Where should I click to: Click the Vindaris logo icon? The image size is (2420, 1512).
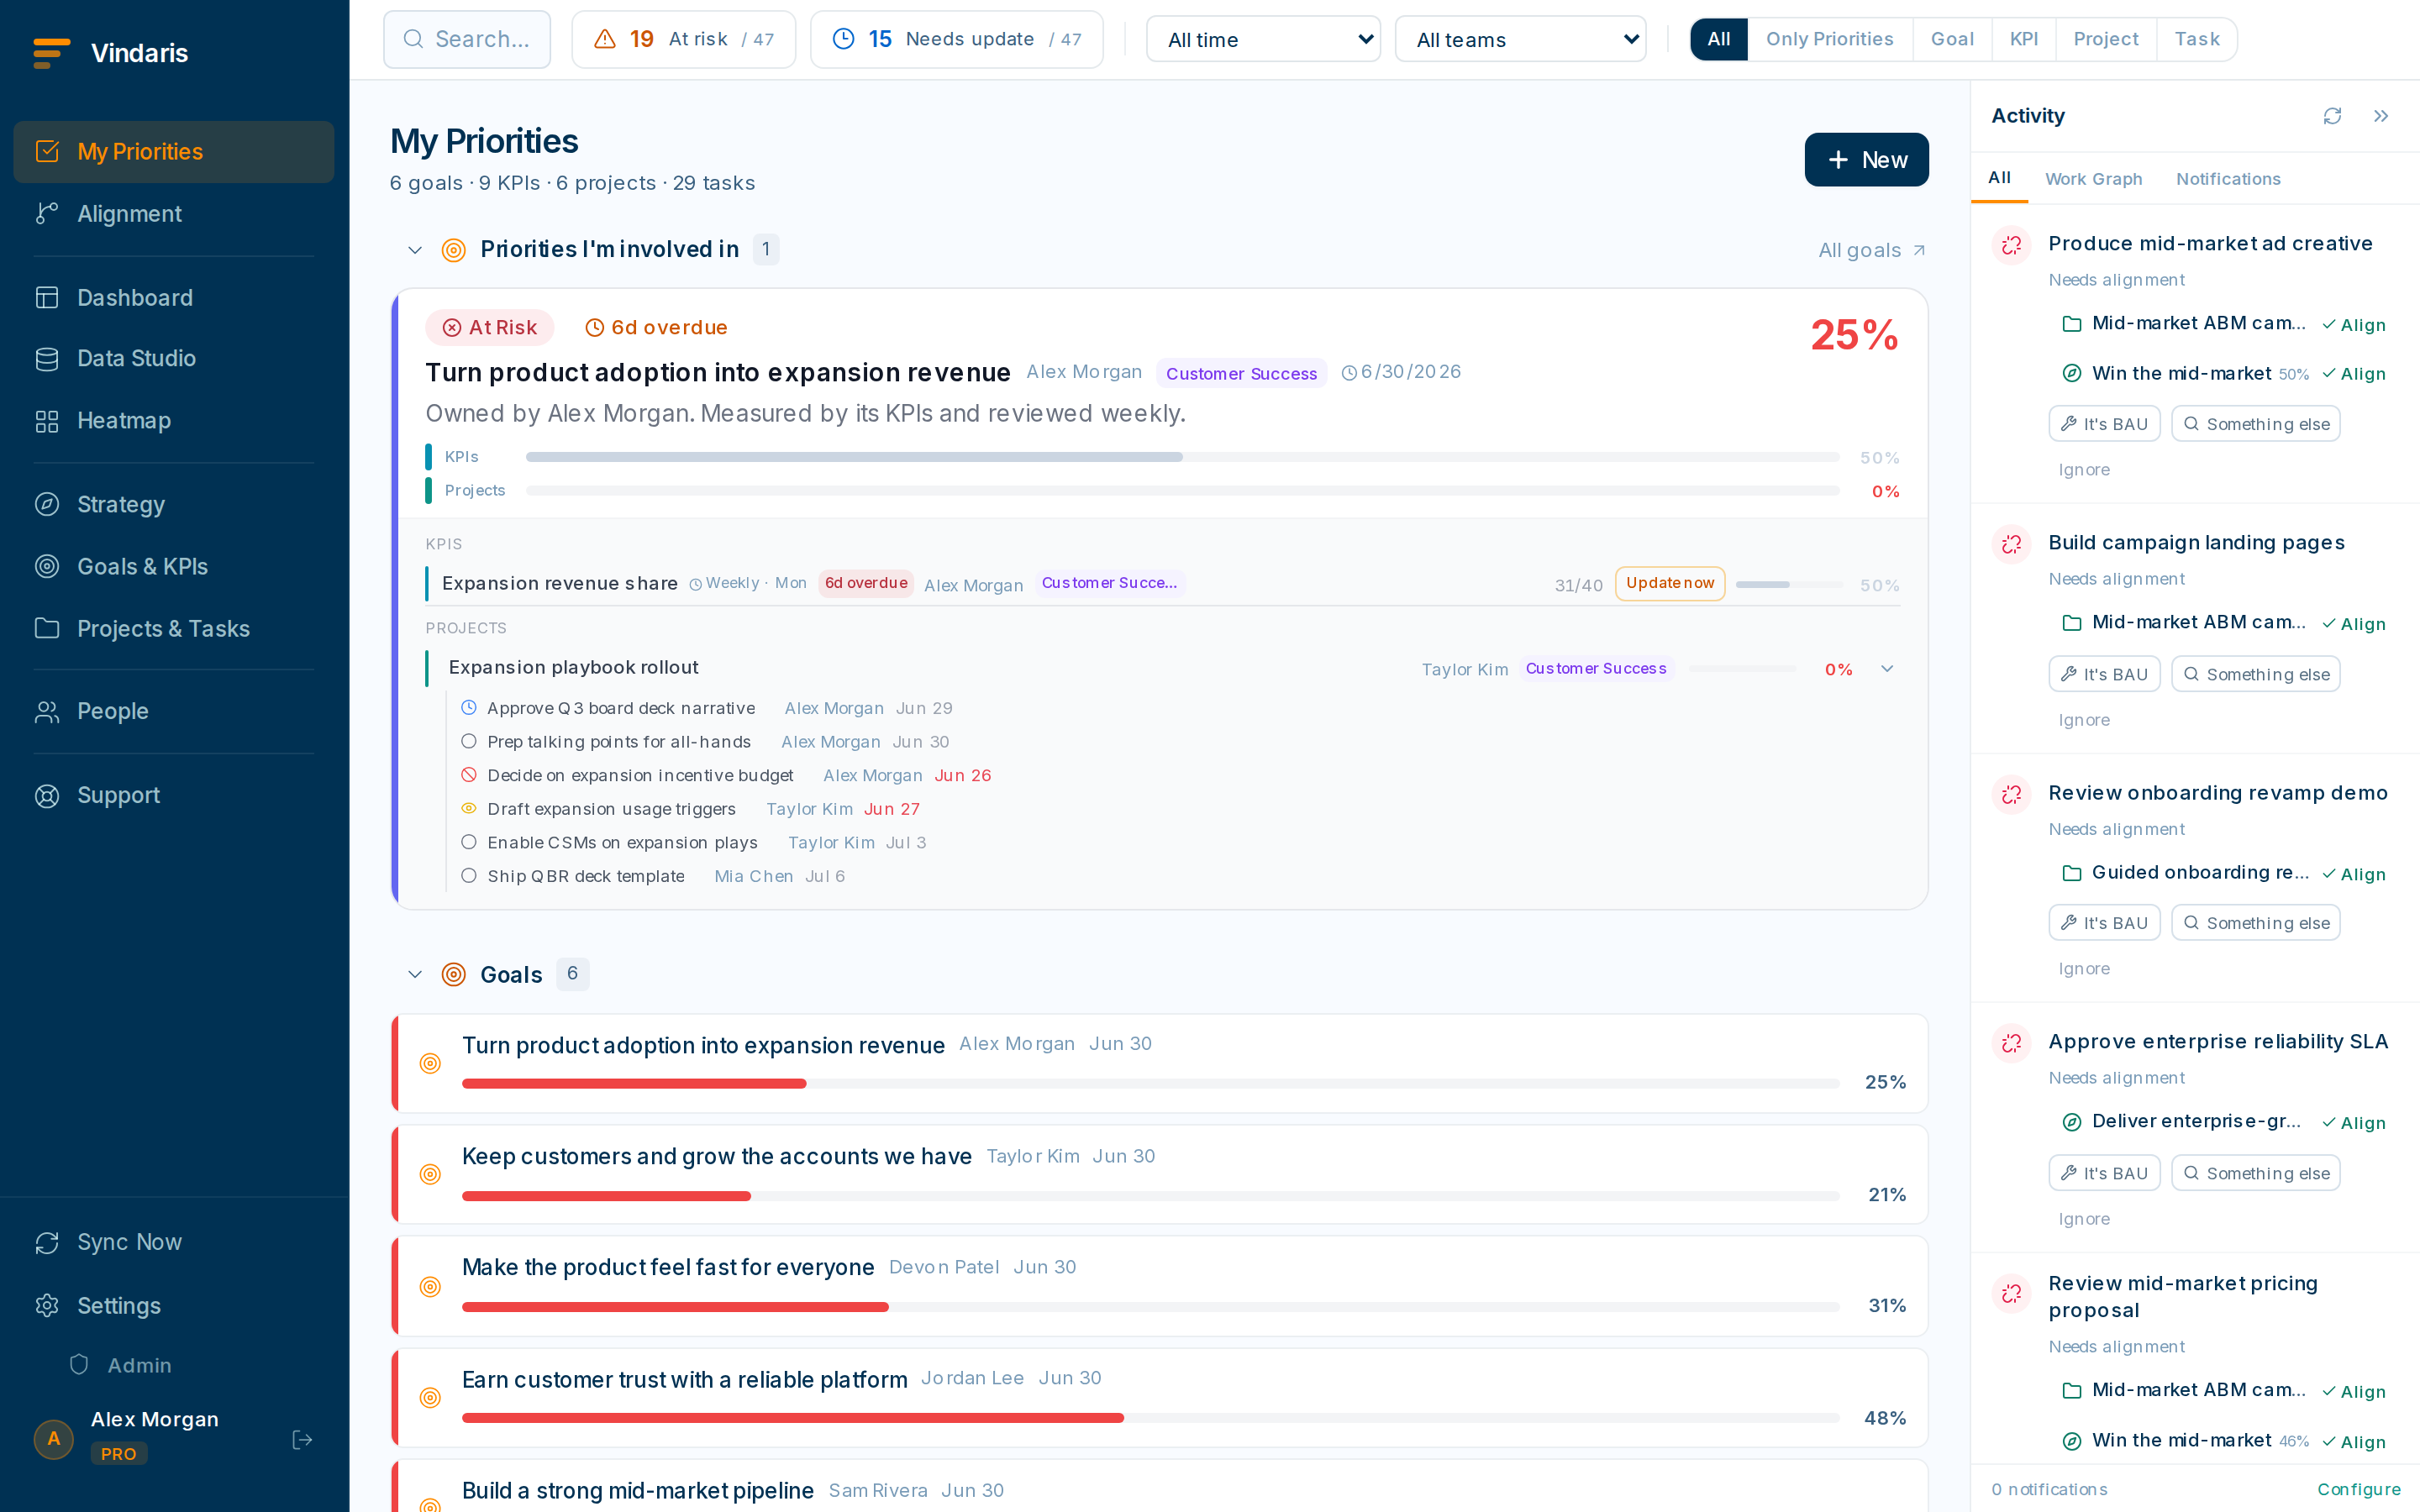[51, 53]
